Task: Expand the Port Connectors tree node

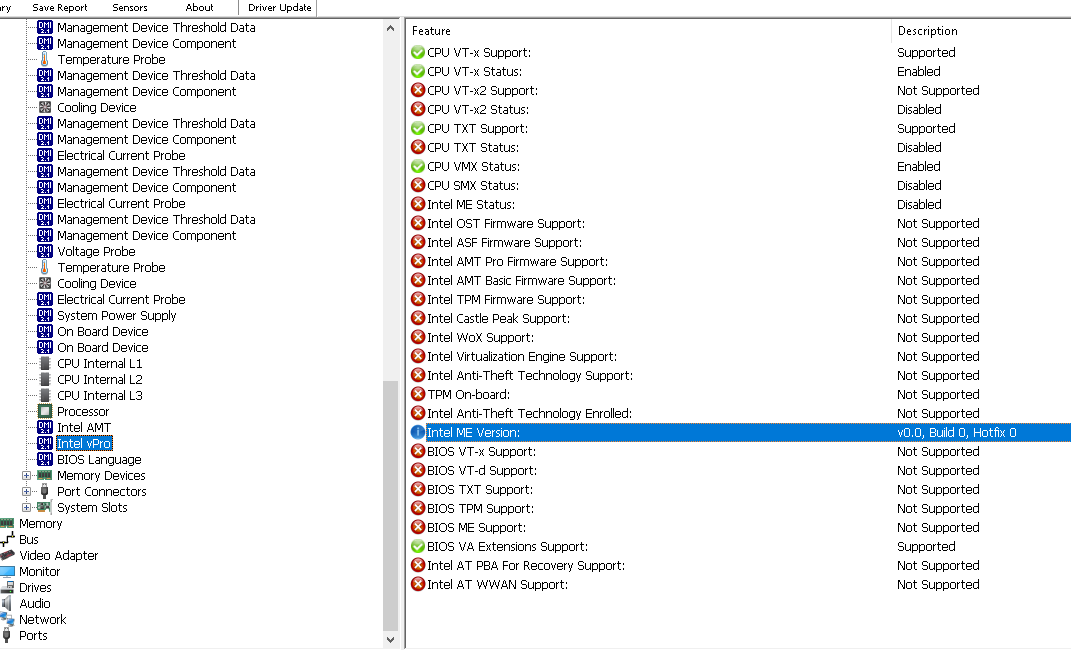Action: click(x=26, y=492)
